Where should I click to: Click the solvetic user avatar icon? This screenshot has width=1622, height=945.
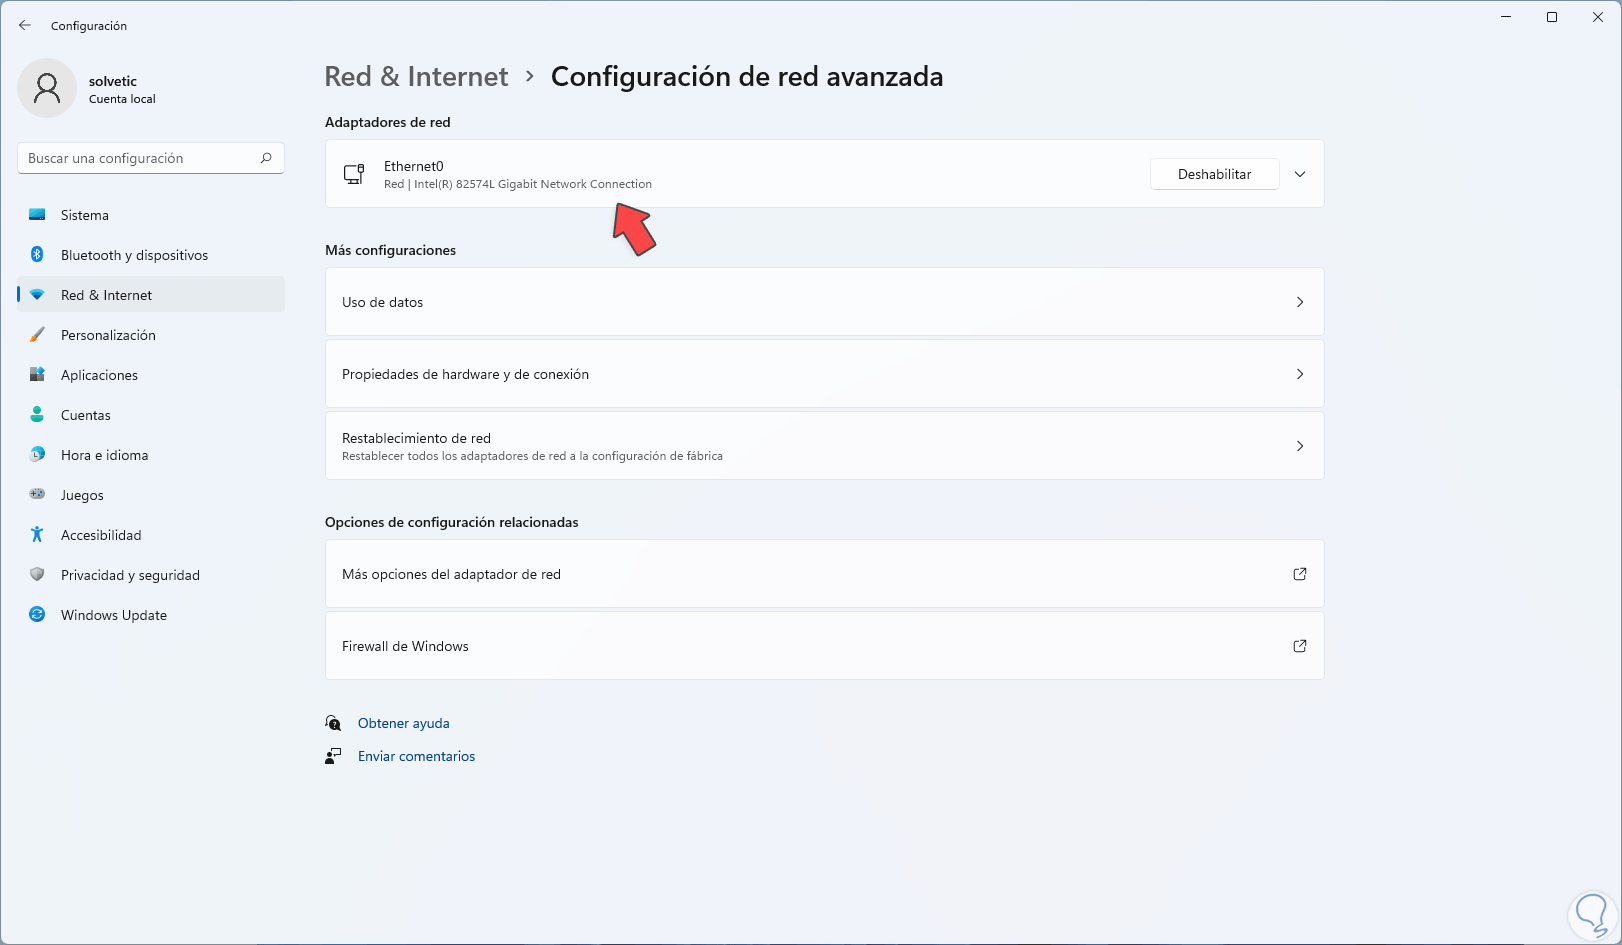(x=47, y=88)
